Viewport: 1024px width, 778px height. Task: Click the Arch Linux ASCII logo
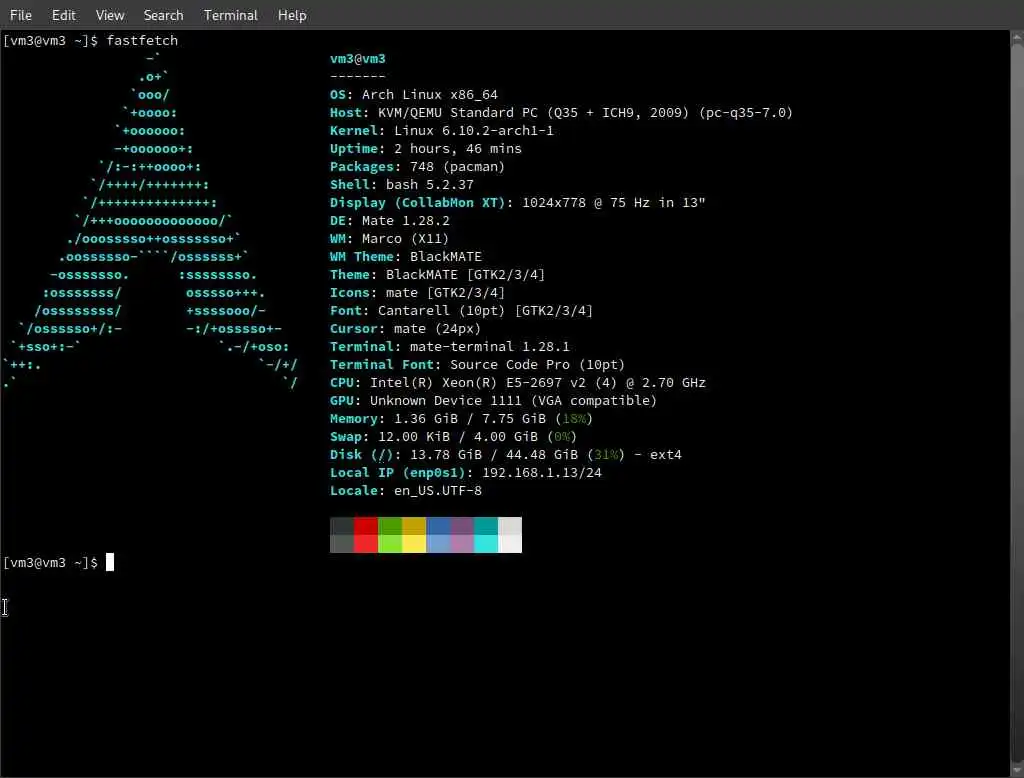tap(151, 221)
